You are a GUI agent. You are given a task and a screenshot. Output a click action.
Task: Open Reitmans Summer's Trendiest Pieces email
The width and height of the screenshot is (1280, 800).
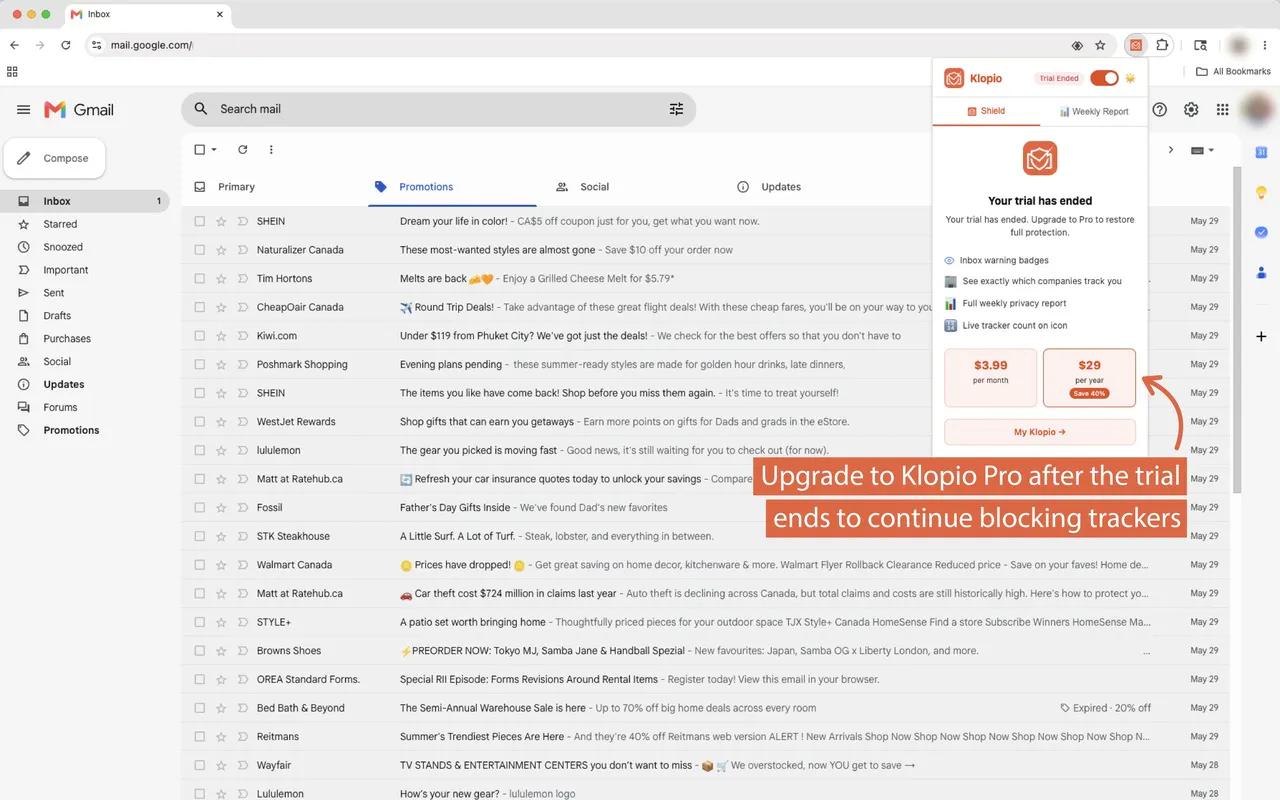(705, 737)
